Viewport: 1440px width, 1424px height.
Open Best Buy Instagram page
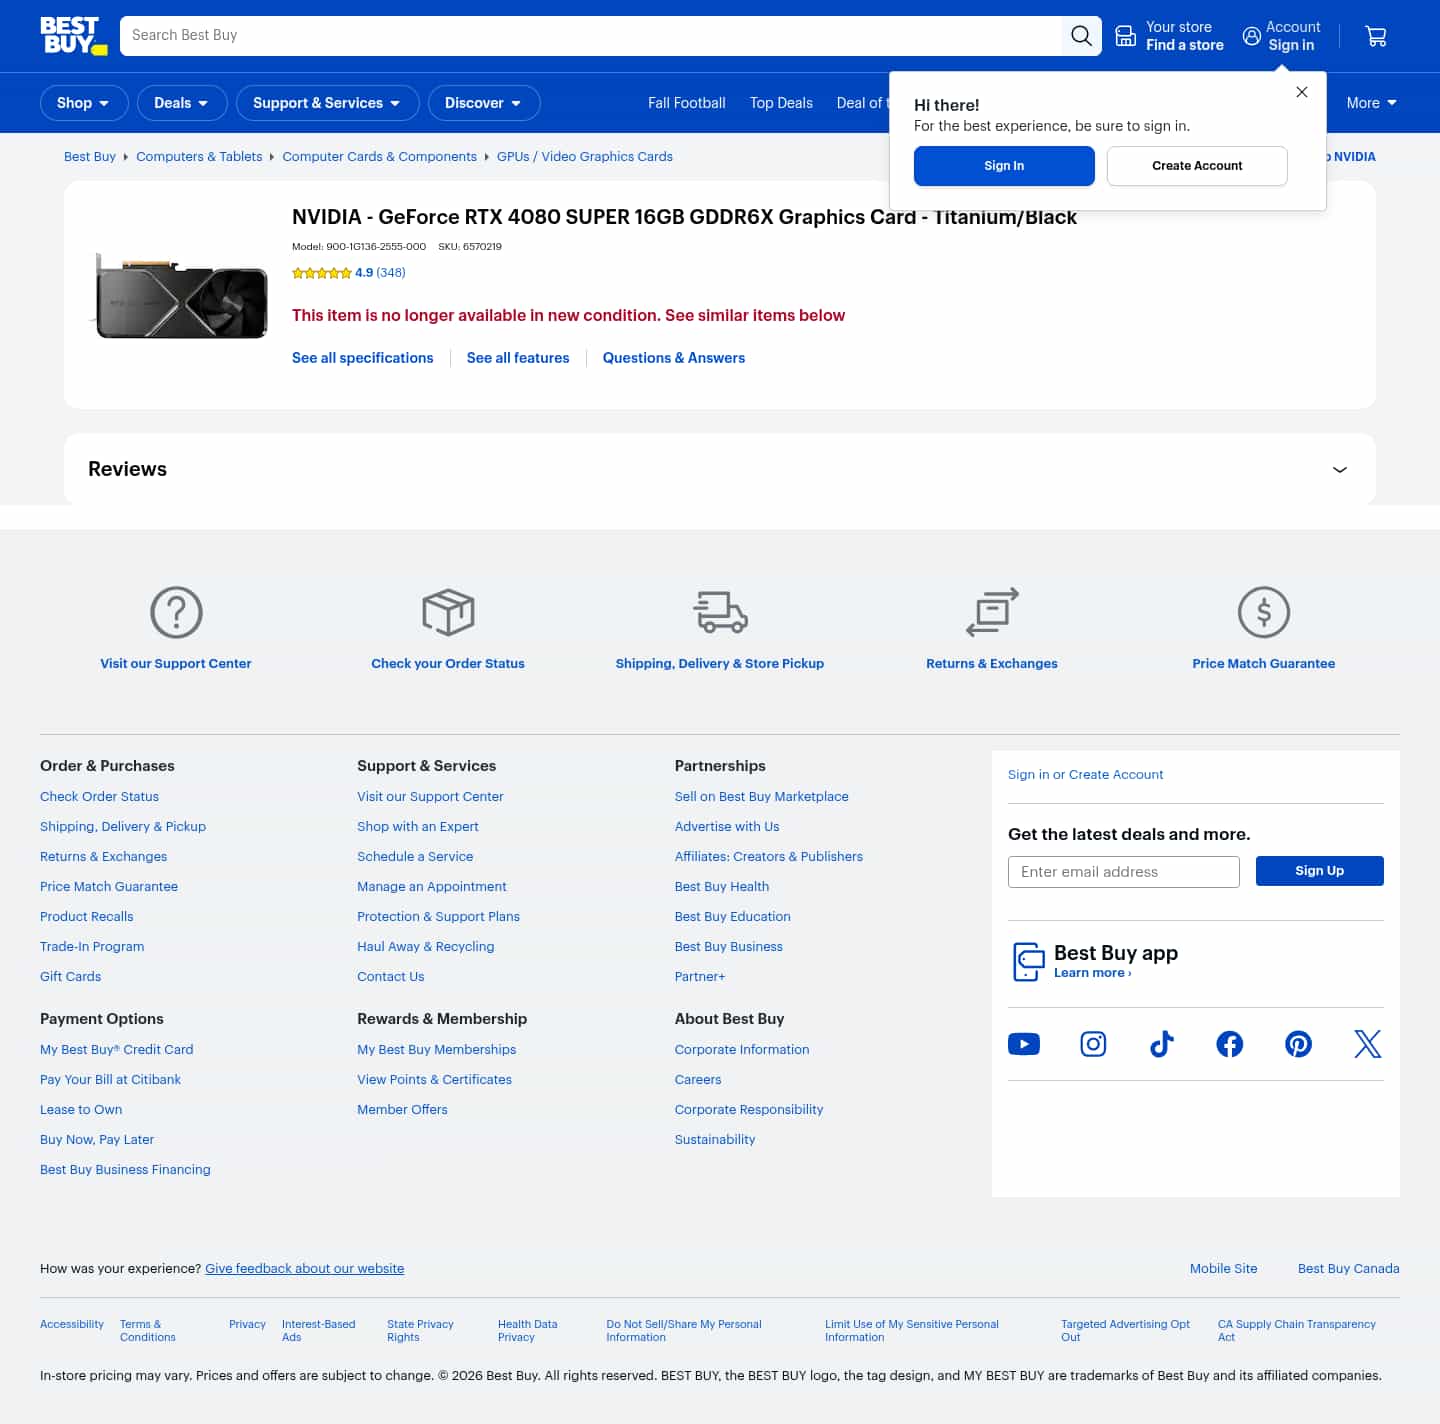[x=1093, y=1044]
